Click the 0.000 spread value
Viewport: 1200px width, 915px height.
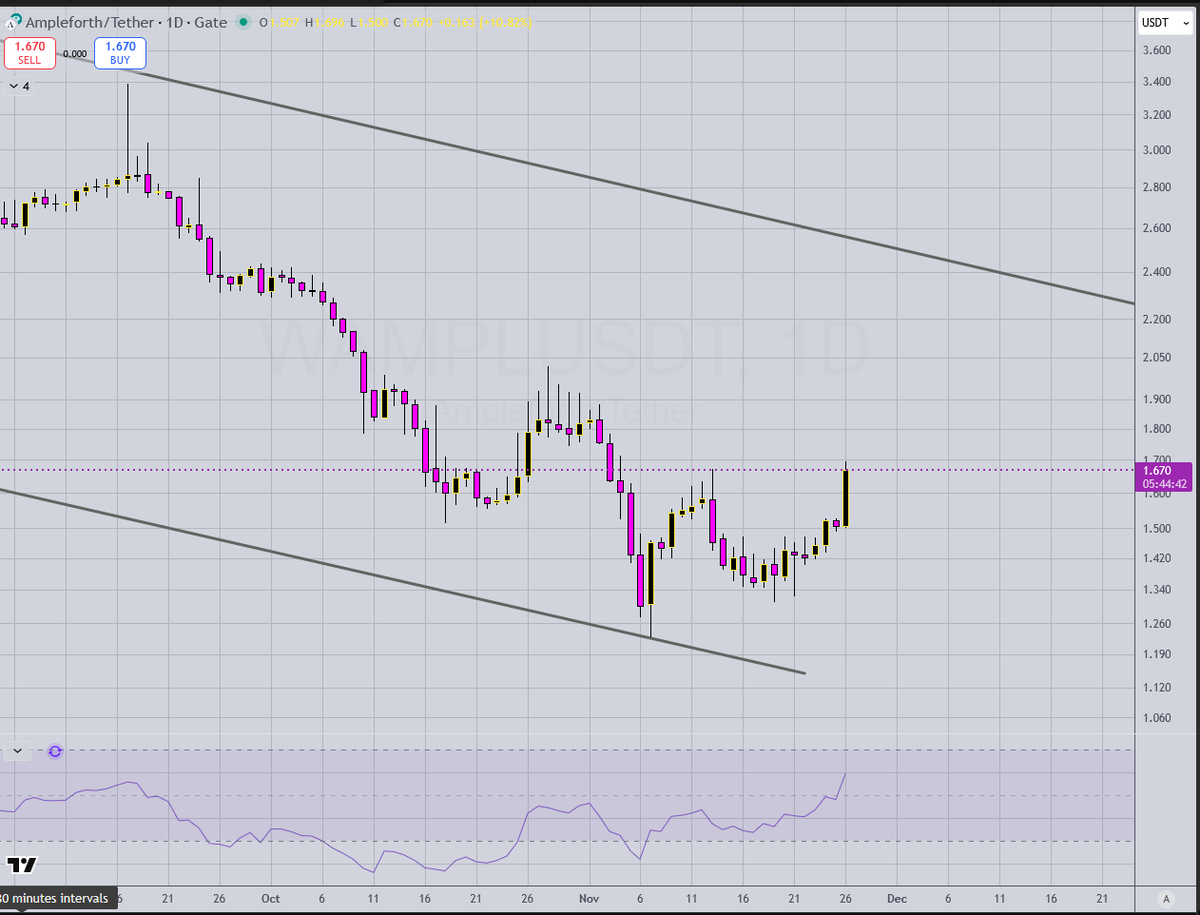click(75, 54)
